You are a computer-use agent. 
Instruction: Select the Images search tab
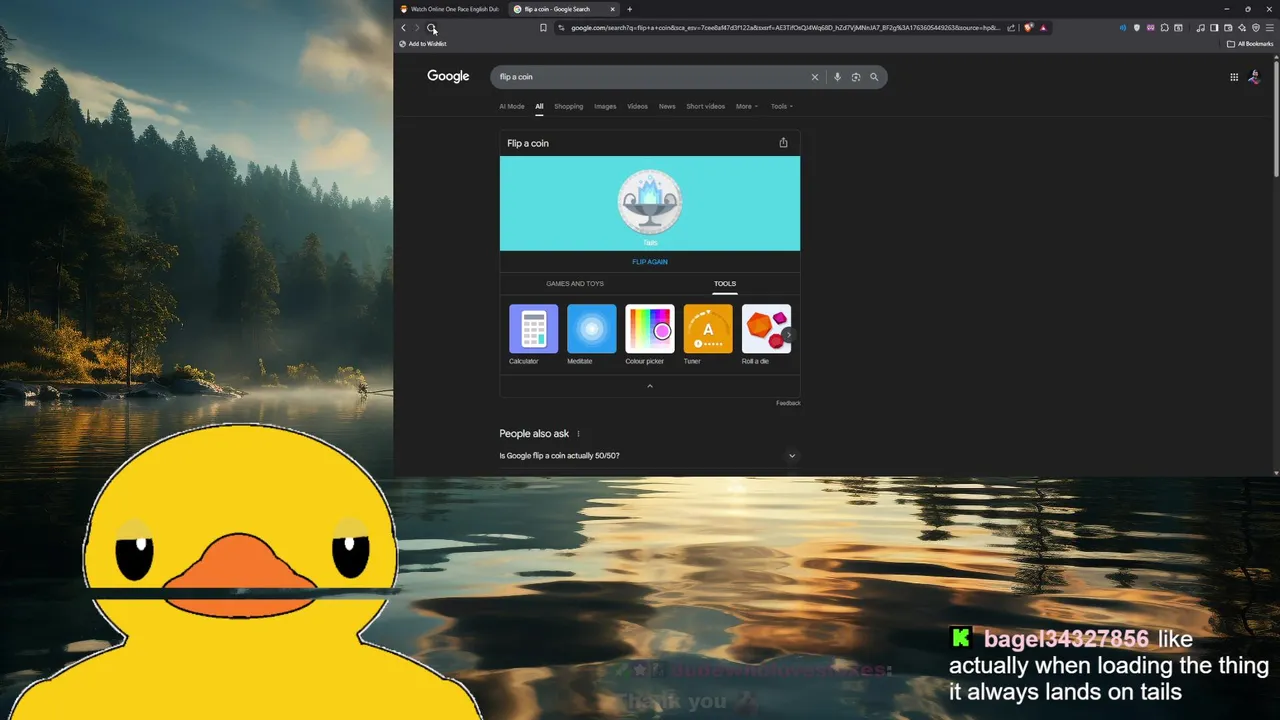click(605, 106)
